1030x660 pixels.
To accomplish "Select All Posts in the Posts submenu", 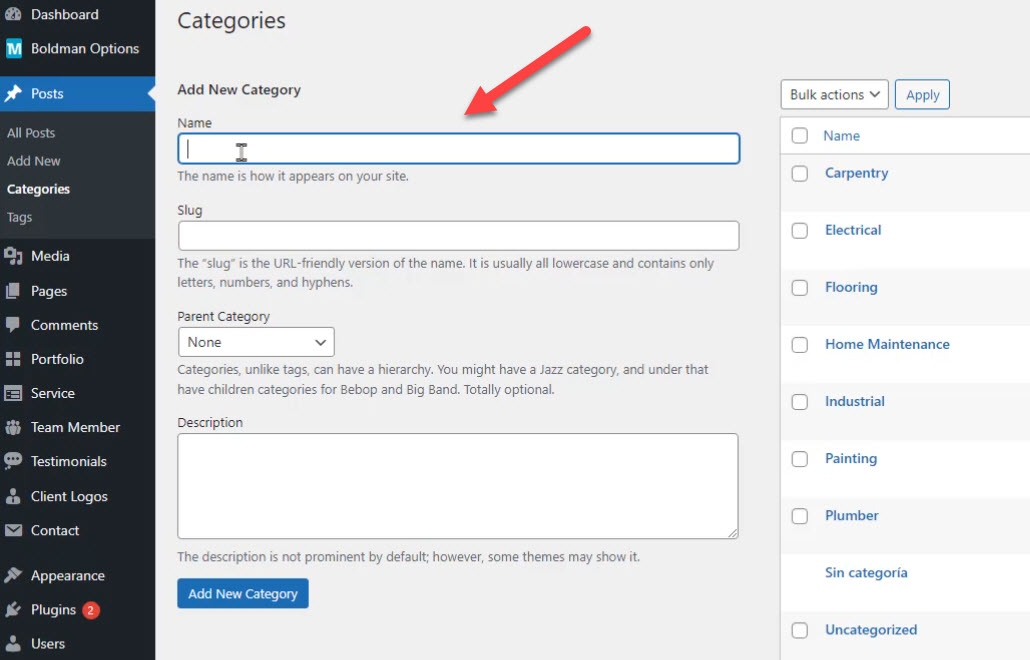I will tap(31, 133).
